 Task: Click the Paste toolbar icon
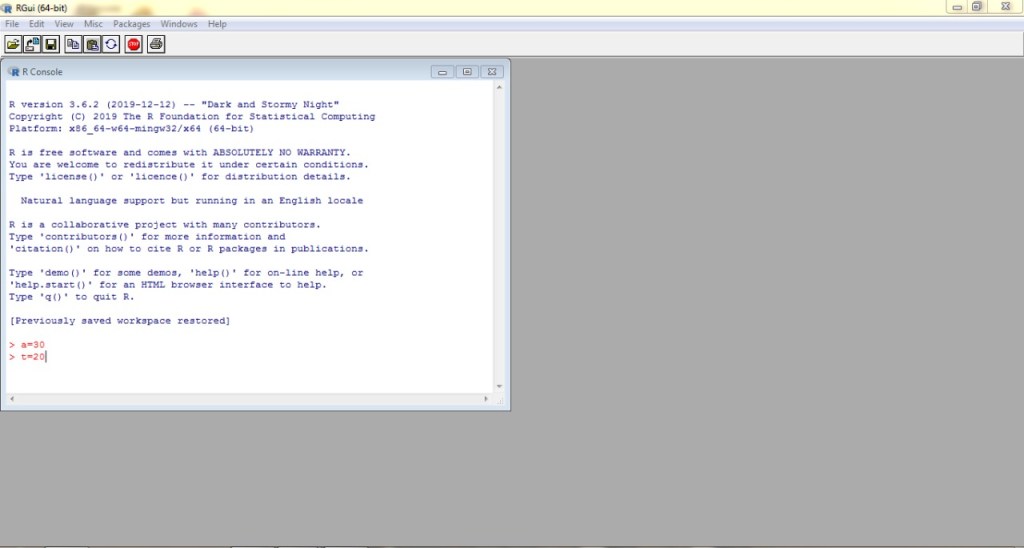pyautogui.click(x=93, y=44)
